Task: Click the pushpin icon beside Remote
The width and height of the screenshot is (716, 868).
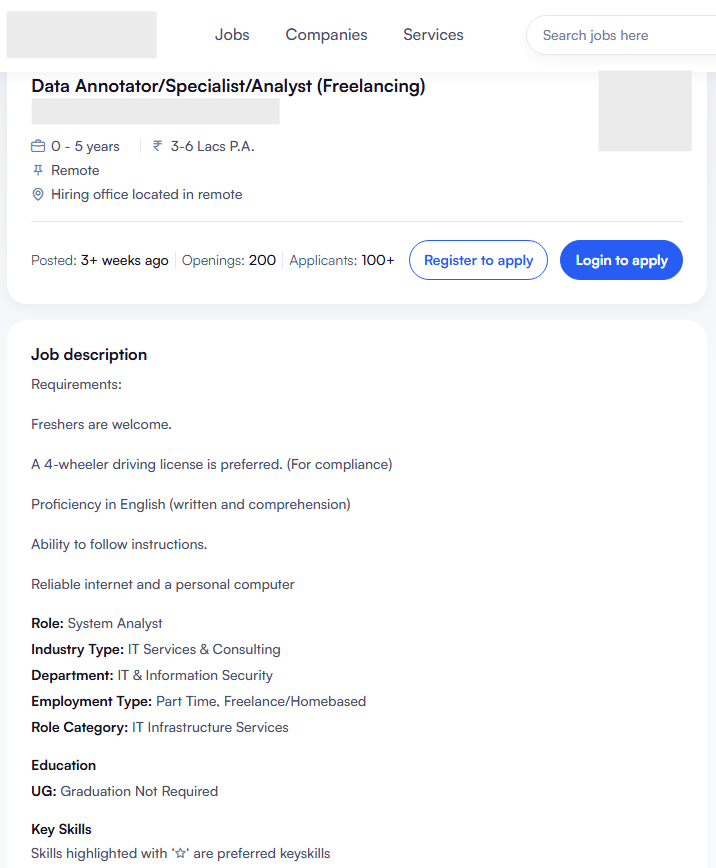Action: 38,170
